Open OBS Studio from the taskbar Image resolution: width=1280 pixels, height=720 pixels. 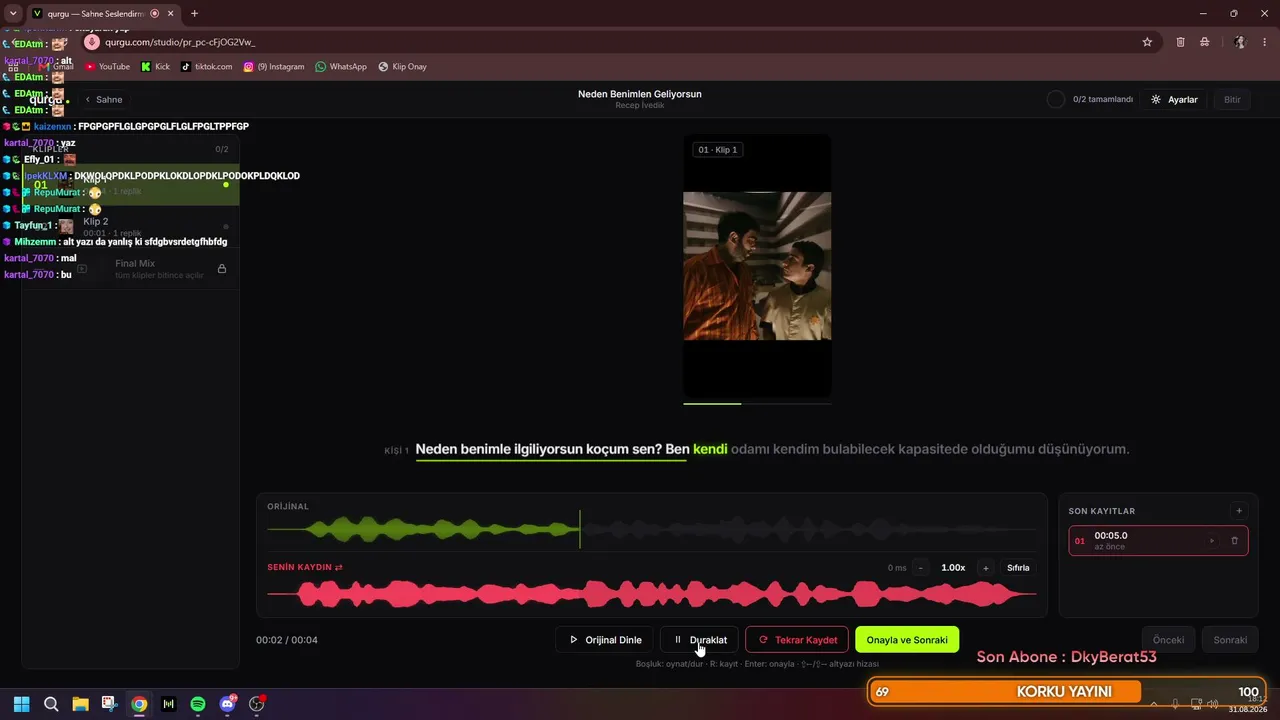257,704
